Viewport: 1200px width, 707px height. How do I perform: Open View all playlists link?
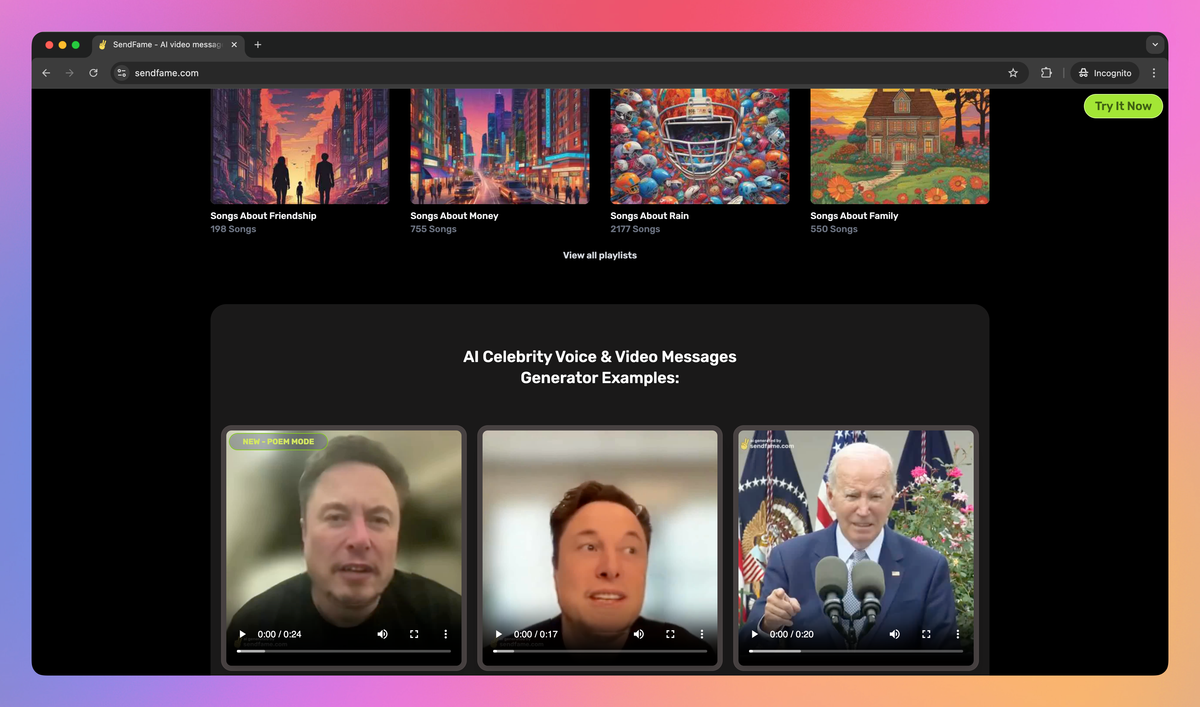600,255
